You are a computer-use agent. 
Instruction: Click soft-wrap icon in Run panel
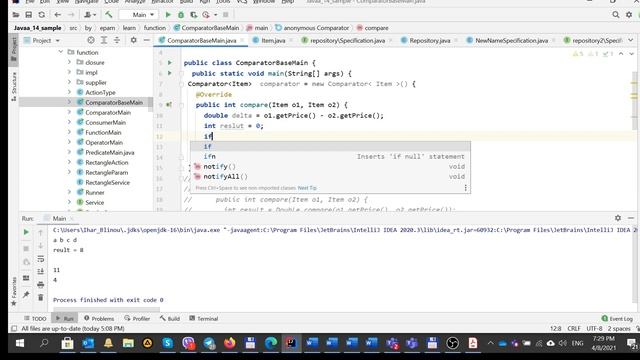40,259
